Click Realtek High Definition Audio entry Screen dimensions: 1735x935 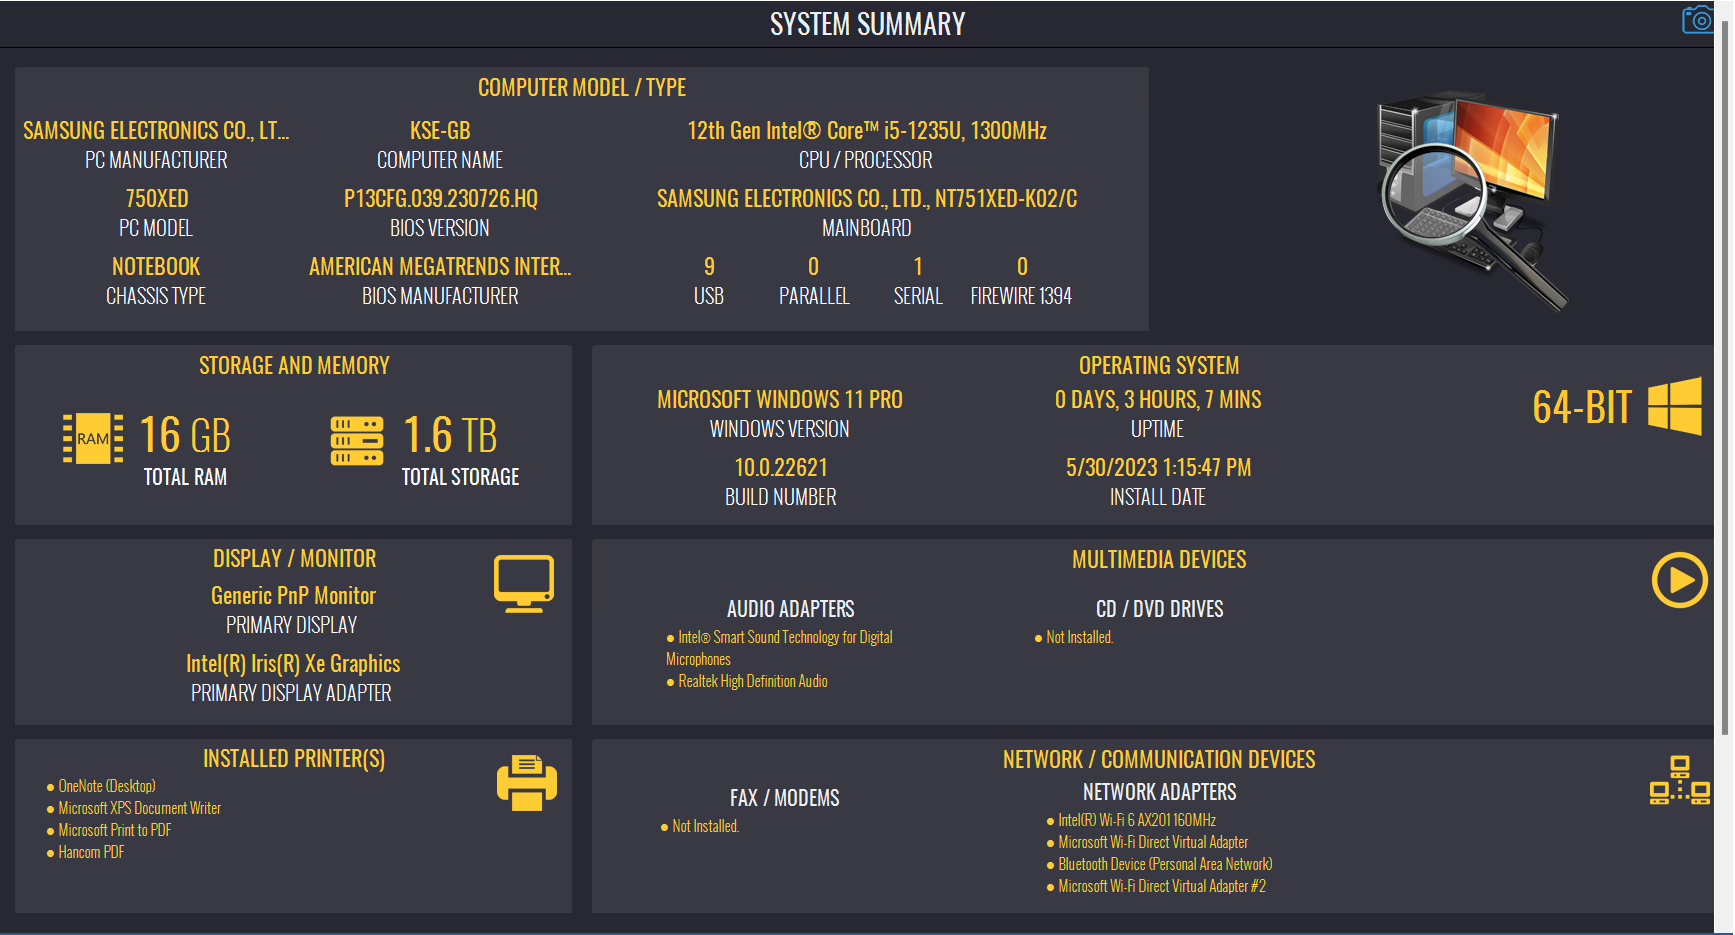747,681
